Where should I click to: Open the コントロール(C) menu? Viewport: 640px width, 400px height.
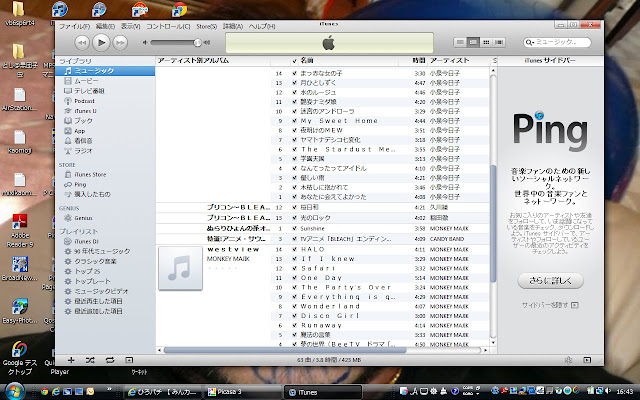tap(168, 26)
